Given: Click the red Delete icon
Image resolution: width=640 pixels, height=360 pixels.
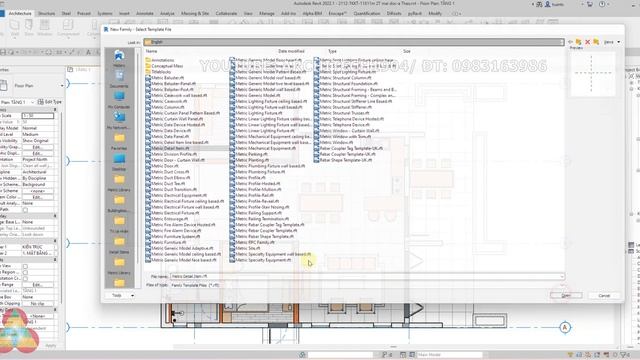Looking at the screenshot, I should [588, 42].
